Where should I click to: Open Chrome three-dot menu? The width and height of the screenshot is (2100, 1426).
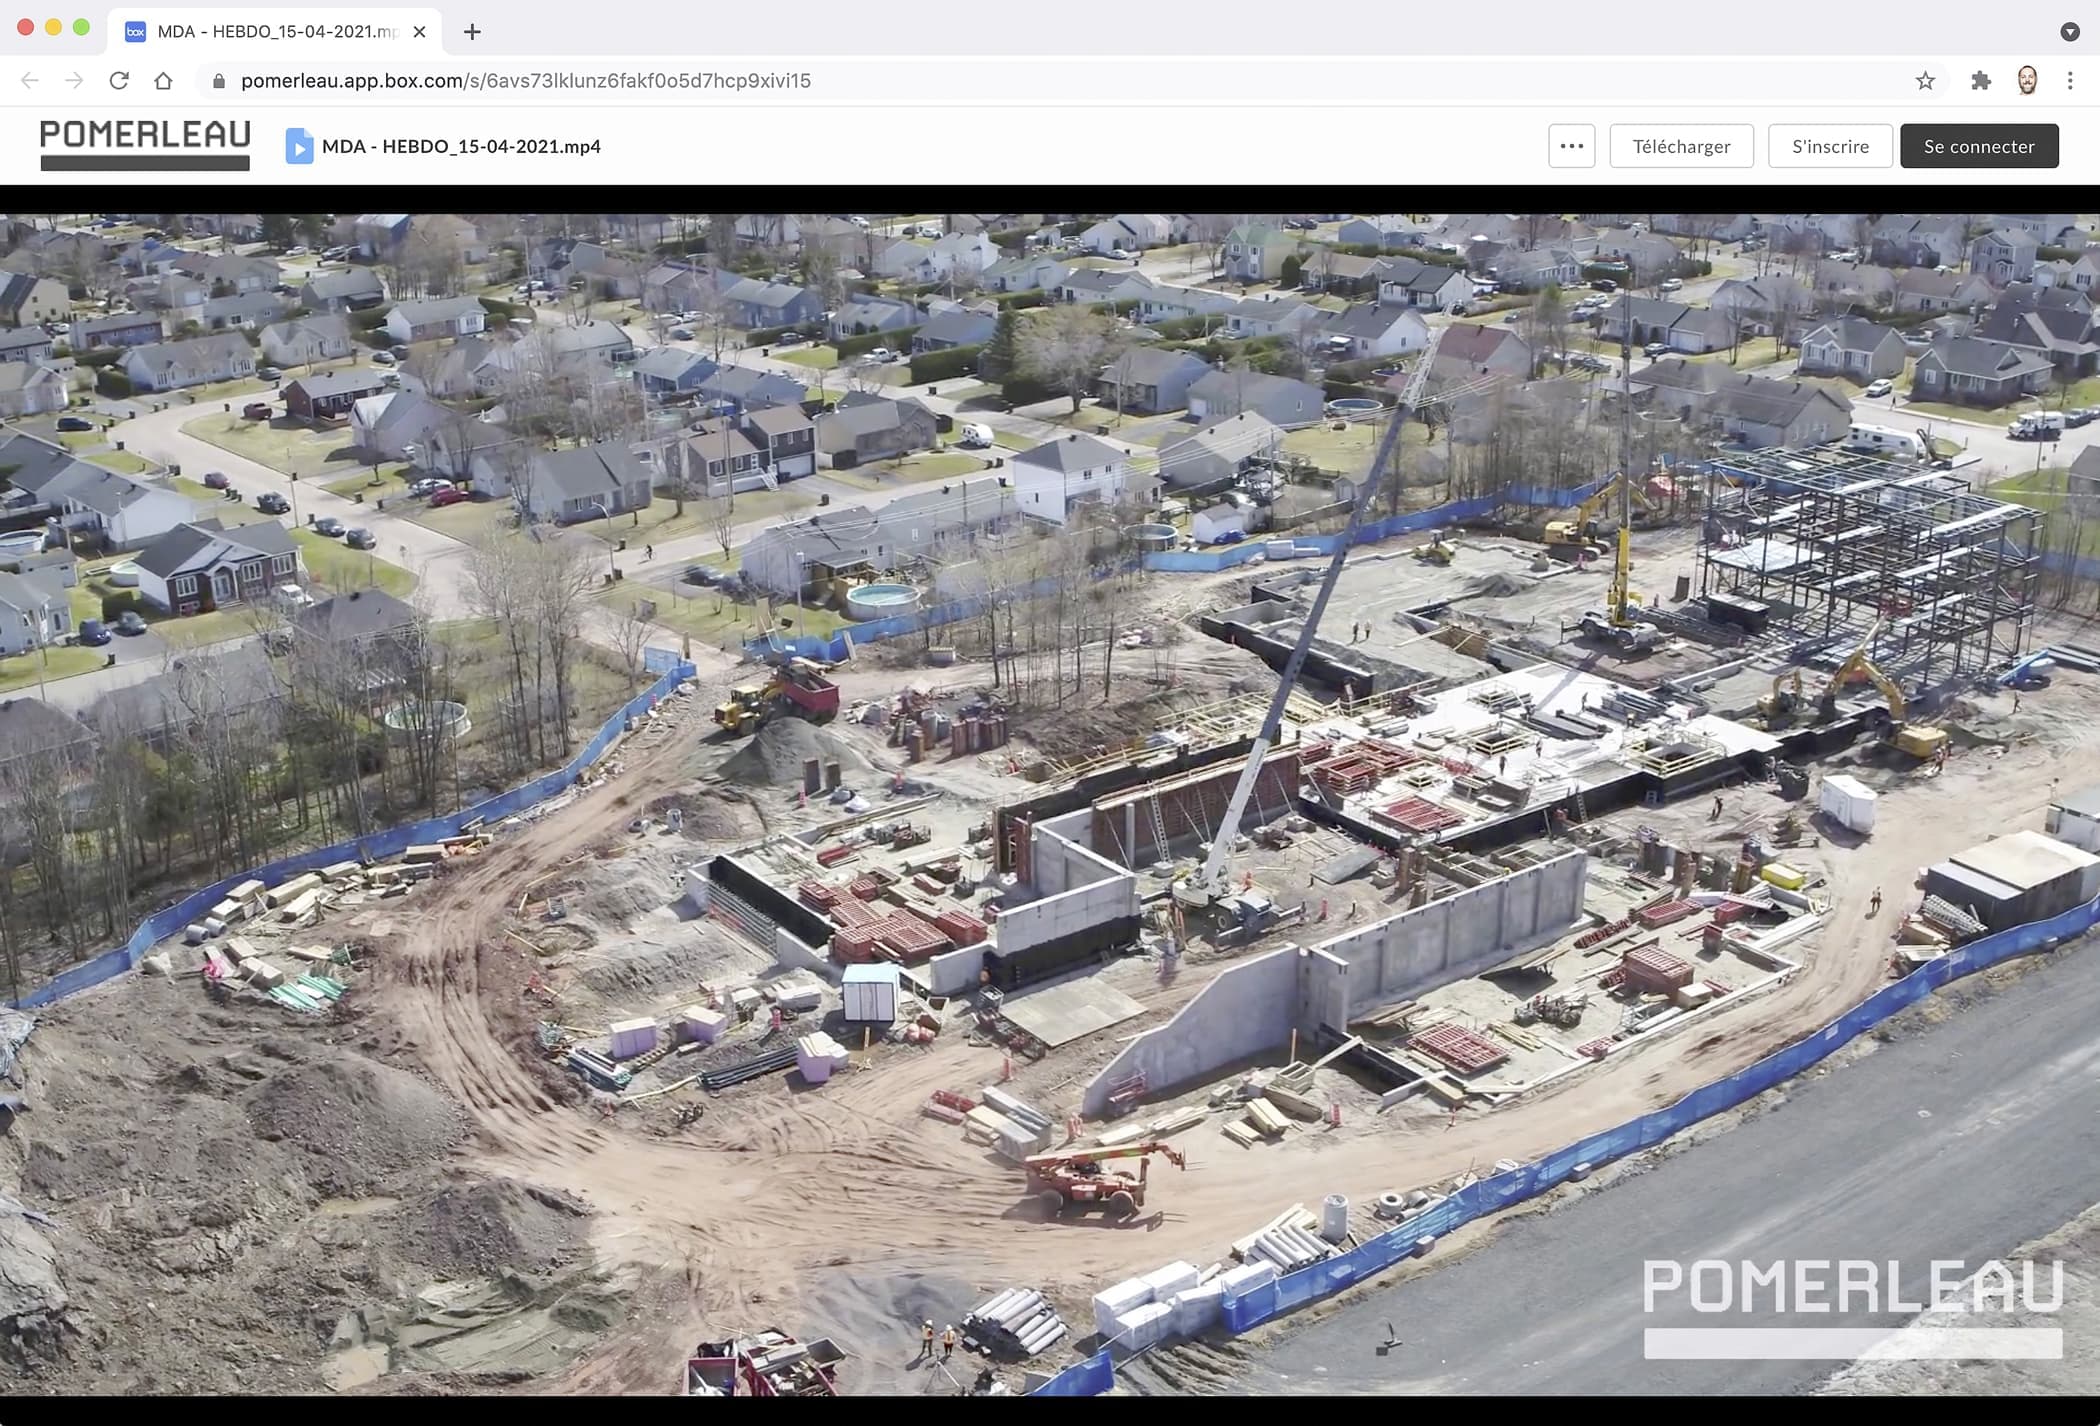[x=2070, y=81]
